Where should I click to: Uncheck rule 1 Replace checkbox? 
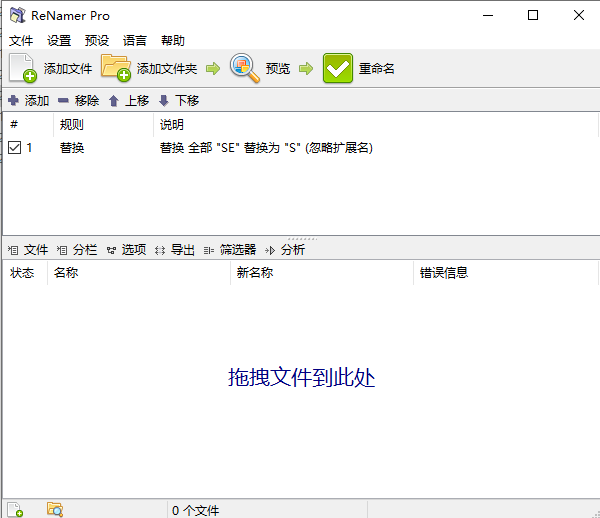pos(15,147)
